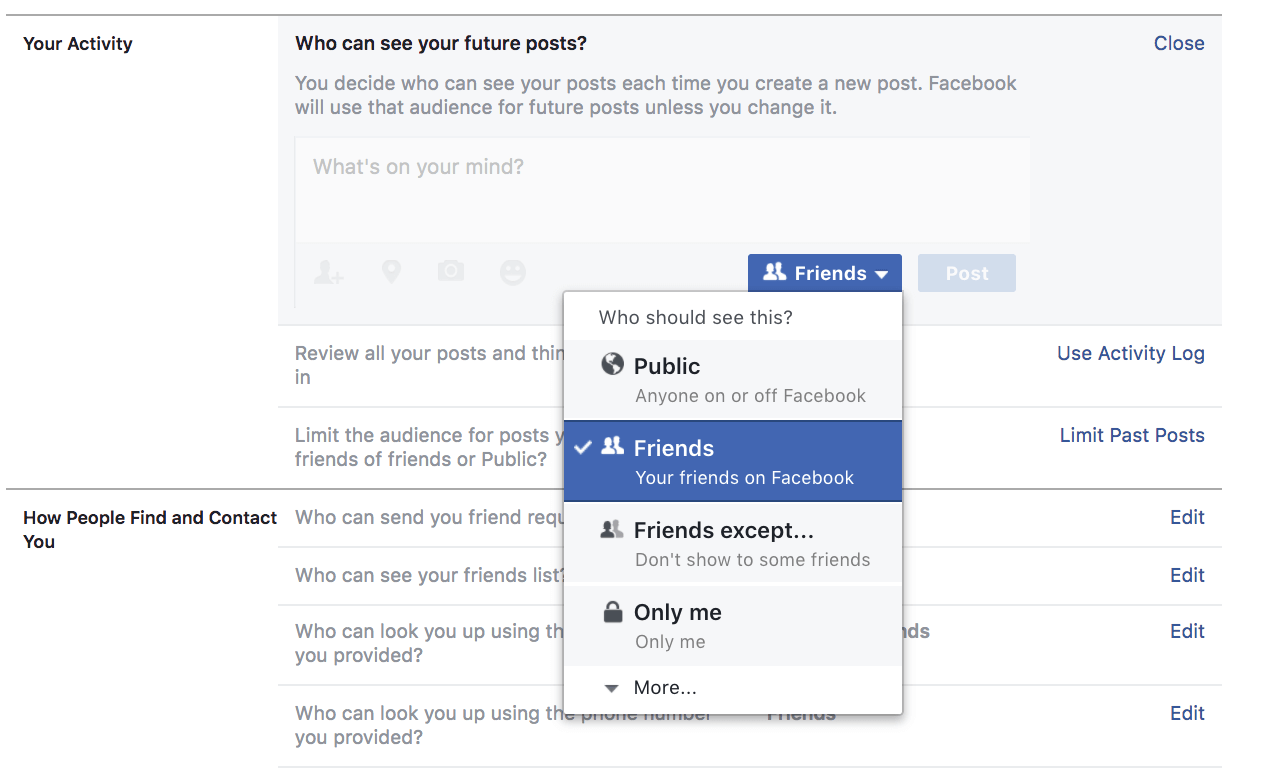Choose Friends except... option

point(732,543)
